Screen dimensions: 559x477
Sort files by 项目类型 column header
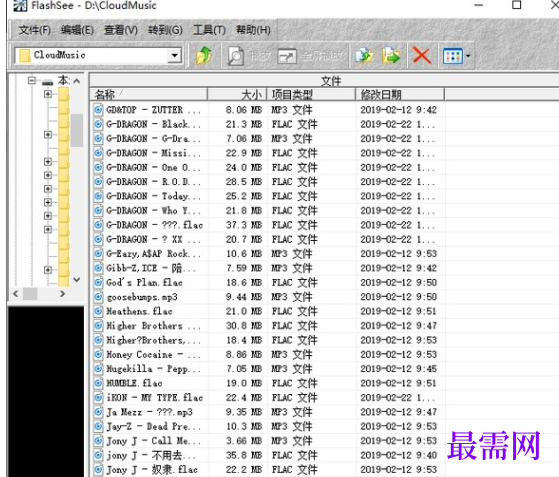click(311, 94)
